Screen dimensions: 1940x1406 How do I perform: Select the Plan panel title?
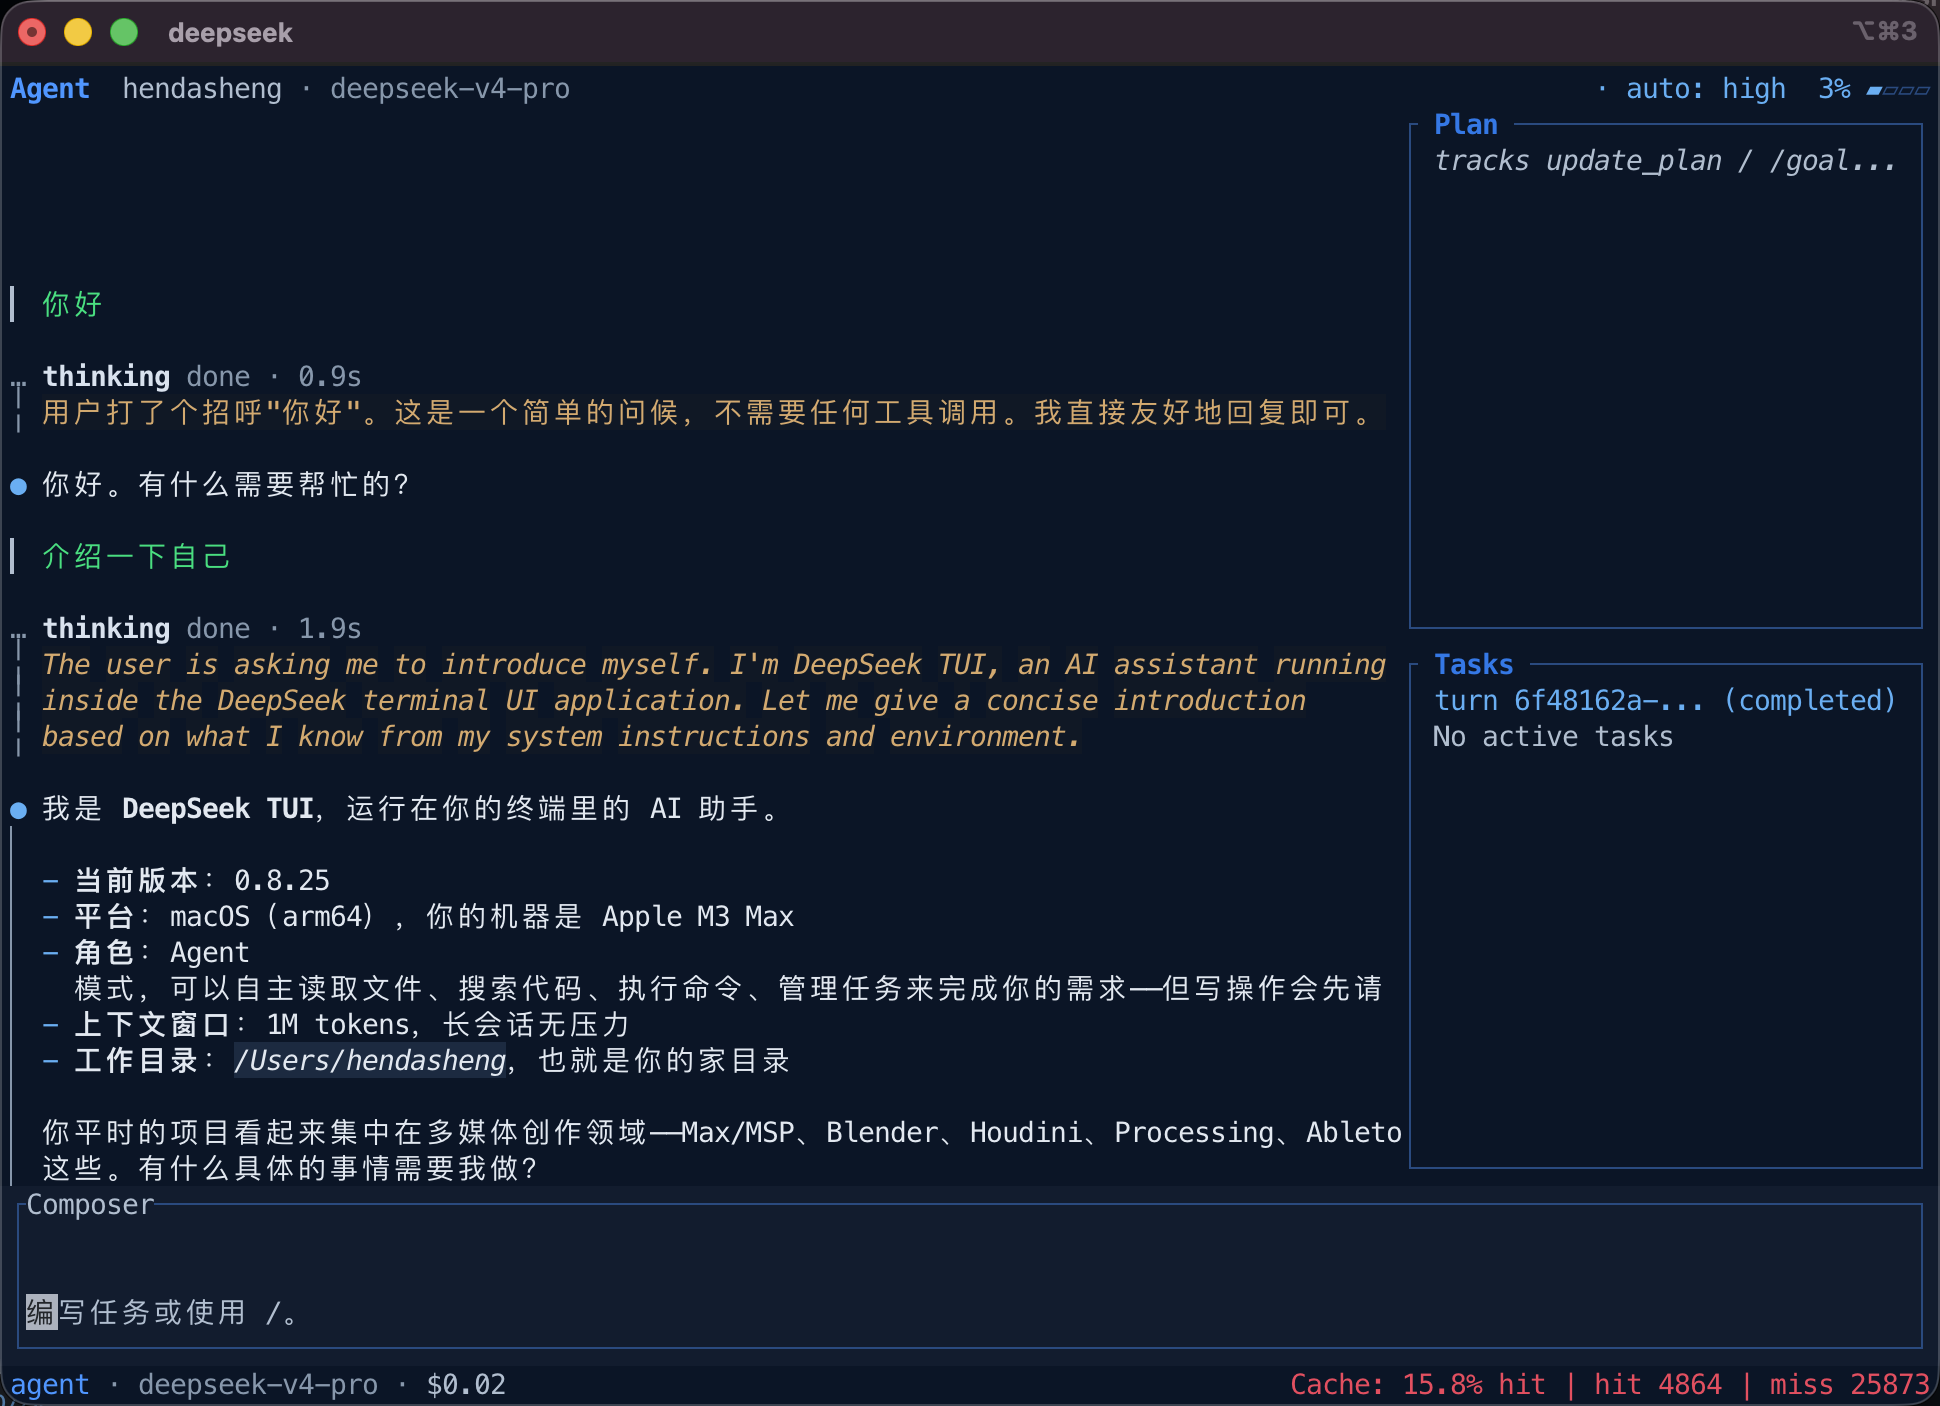[1466, 125]
